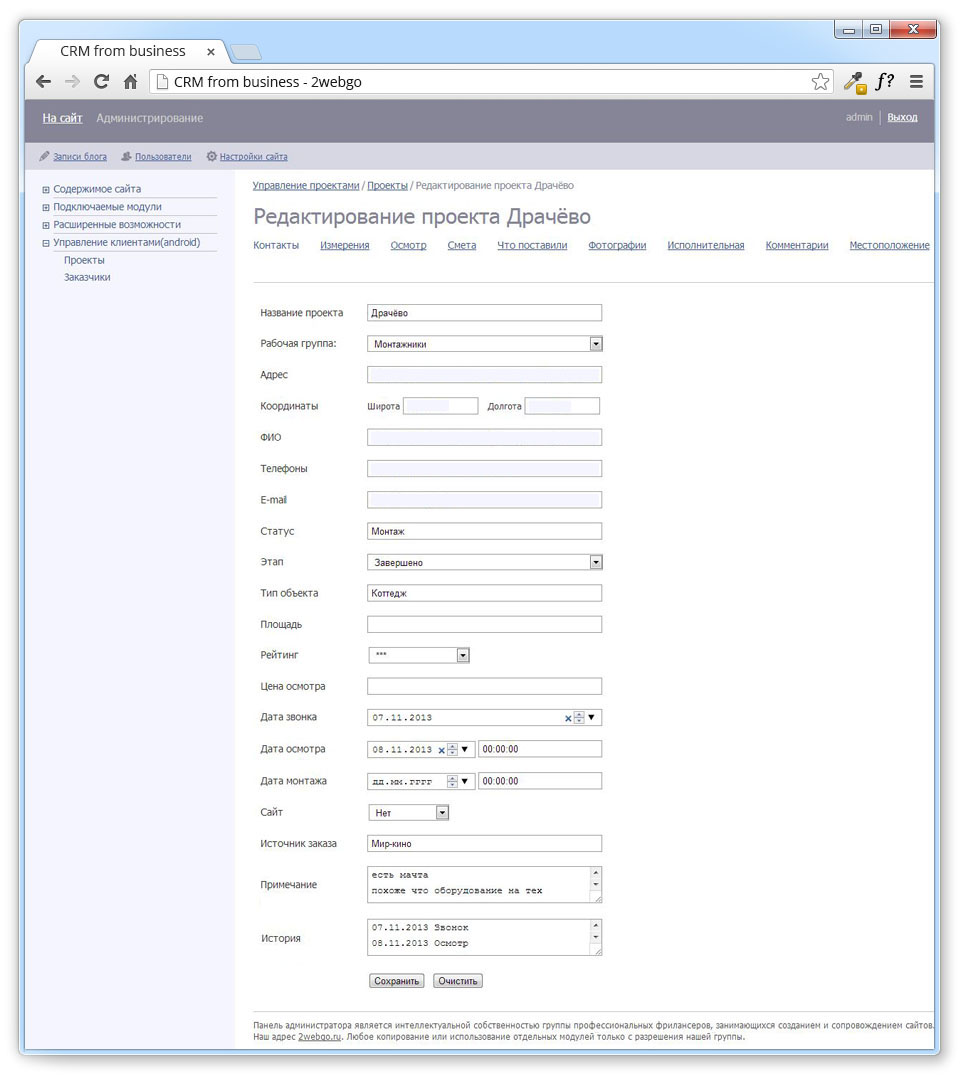Click Название проекта field
This screenshot has width=960, height=1088.
(x=484, y=313)
